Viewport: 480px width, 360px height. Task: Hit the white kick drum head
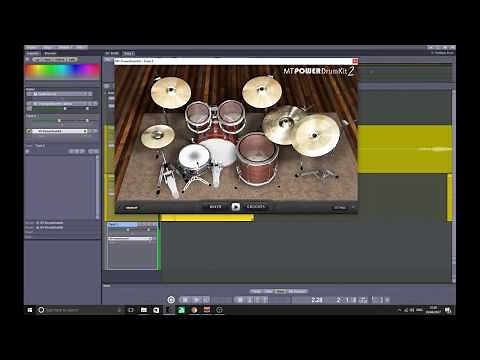click(221, 153)
